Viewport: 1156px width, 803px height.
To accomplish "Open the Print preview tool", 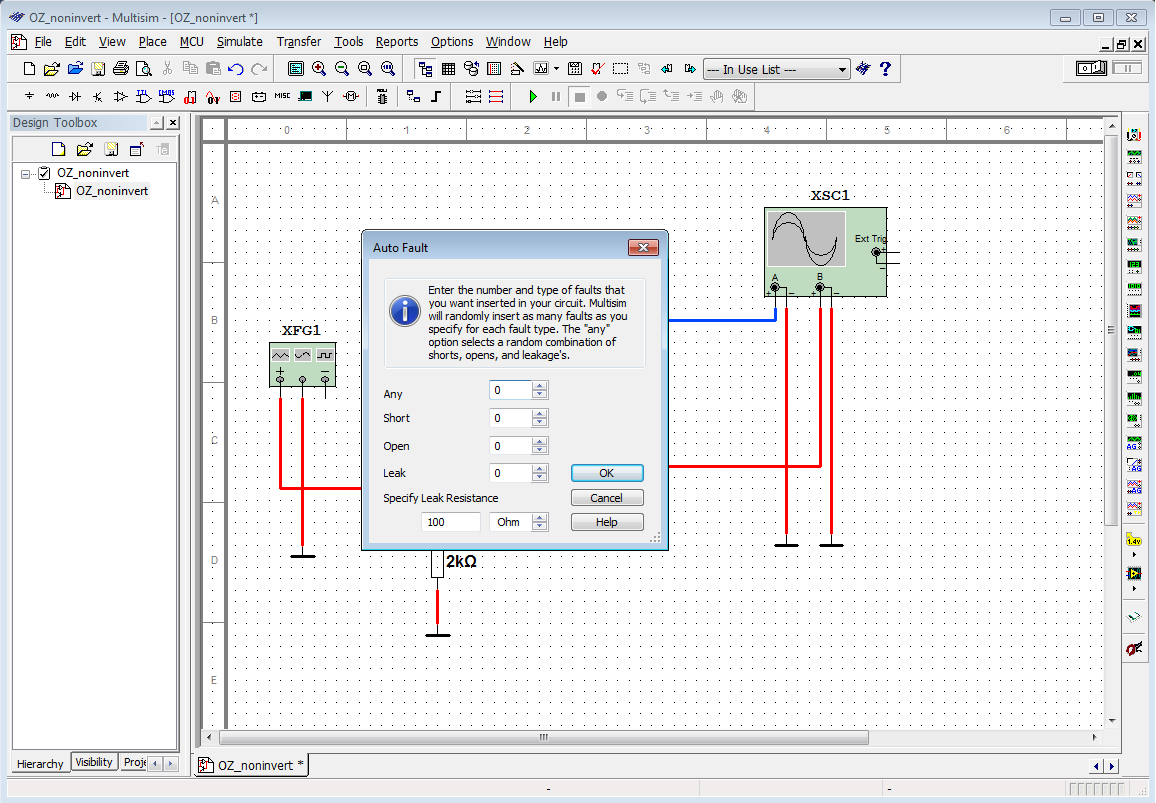I will tap(144, 69).
